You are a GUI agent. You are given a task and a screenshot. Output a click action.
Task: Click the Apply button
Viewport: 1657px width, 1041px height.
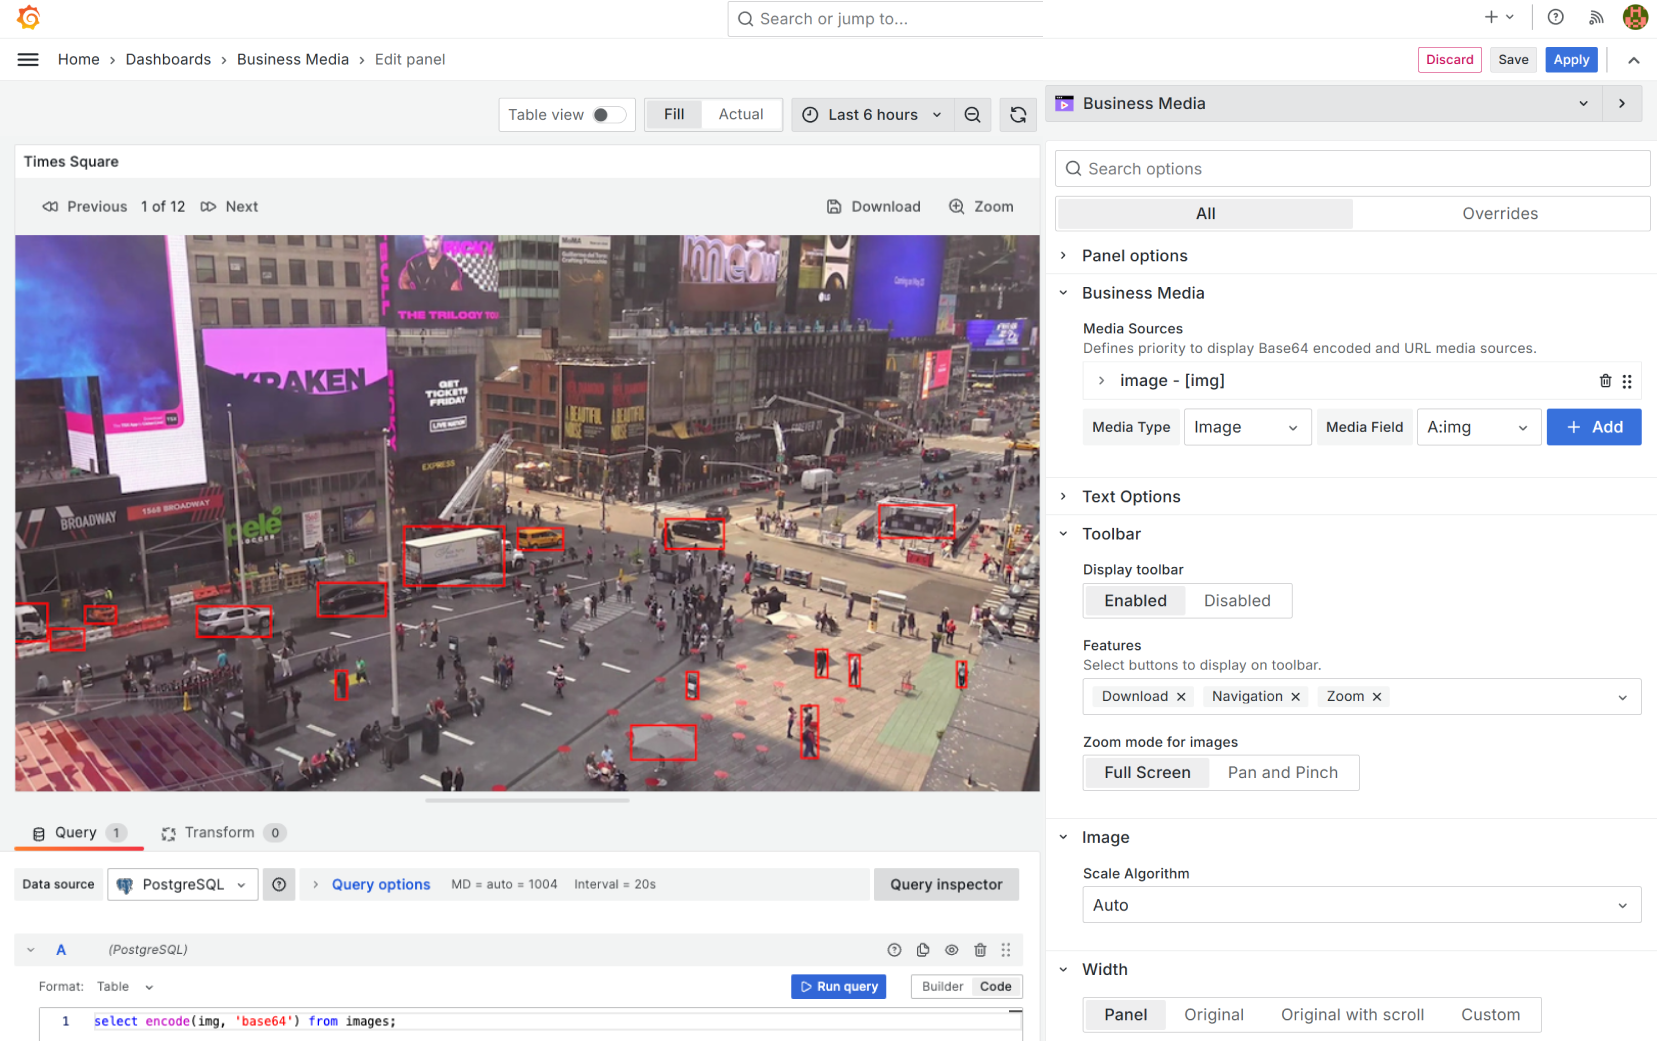[1570, 60]
